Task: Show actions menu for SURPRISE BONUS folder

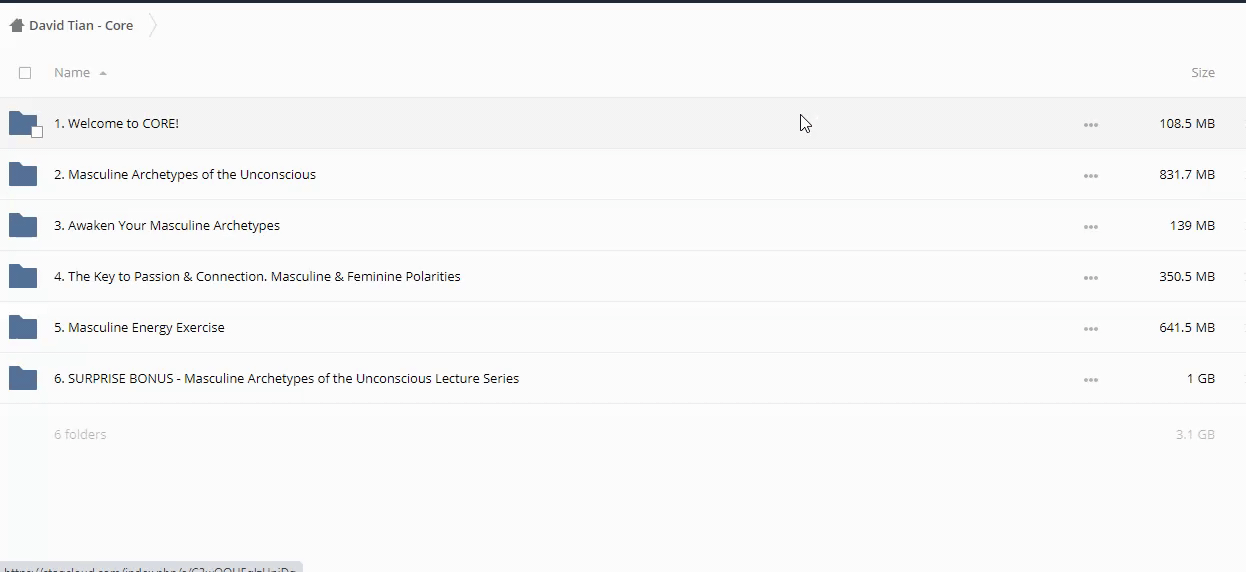Action: click(1090, 380)
